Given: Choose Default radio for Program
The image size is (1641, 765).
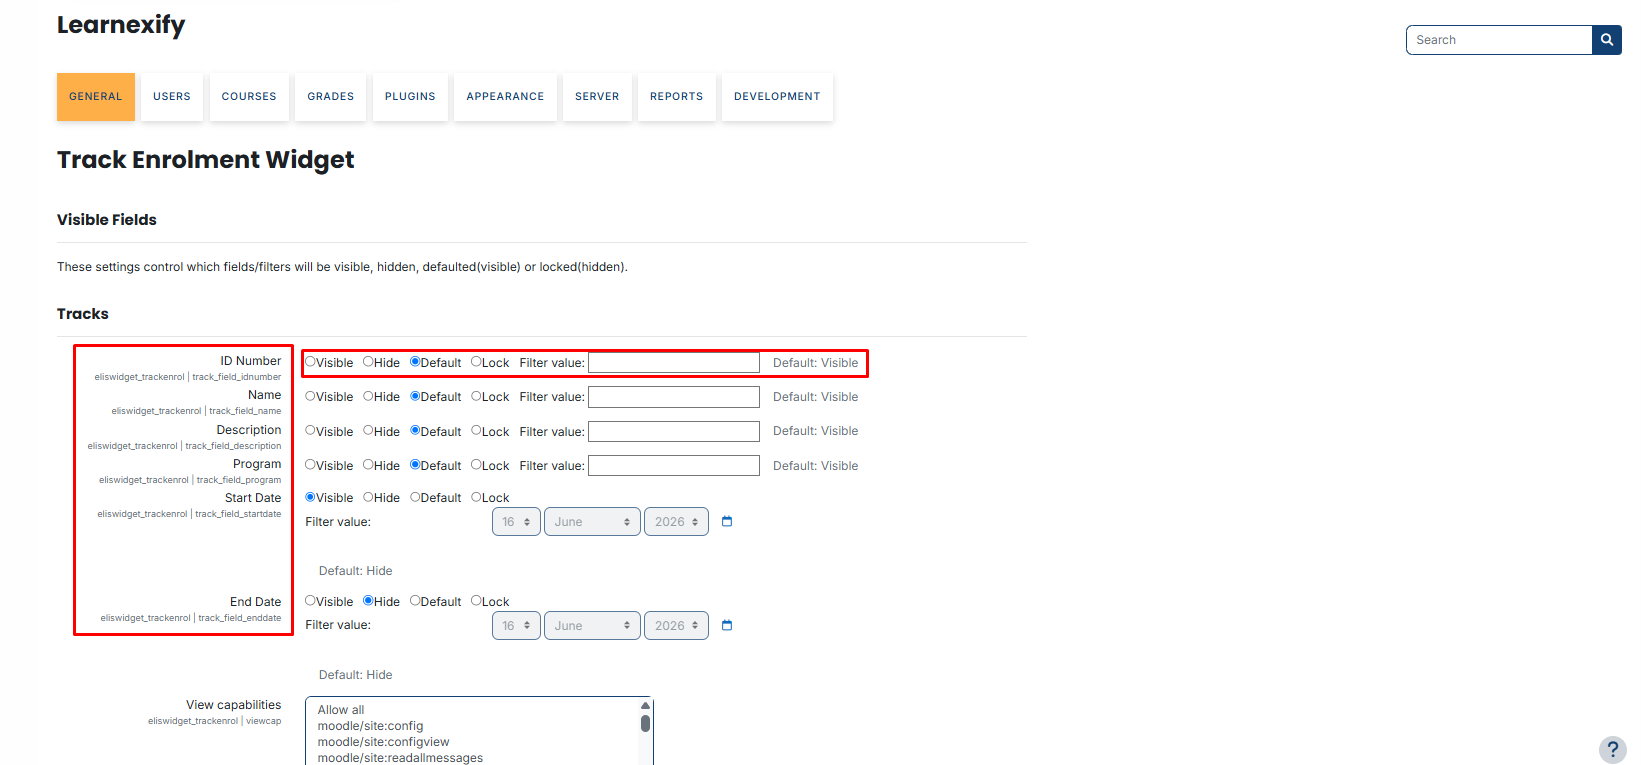Looking at the screenshot, I should coord(415,465).
